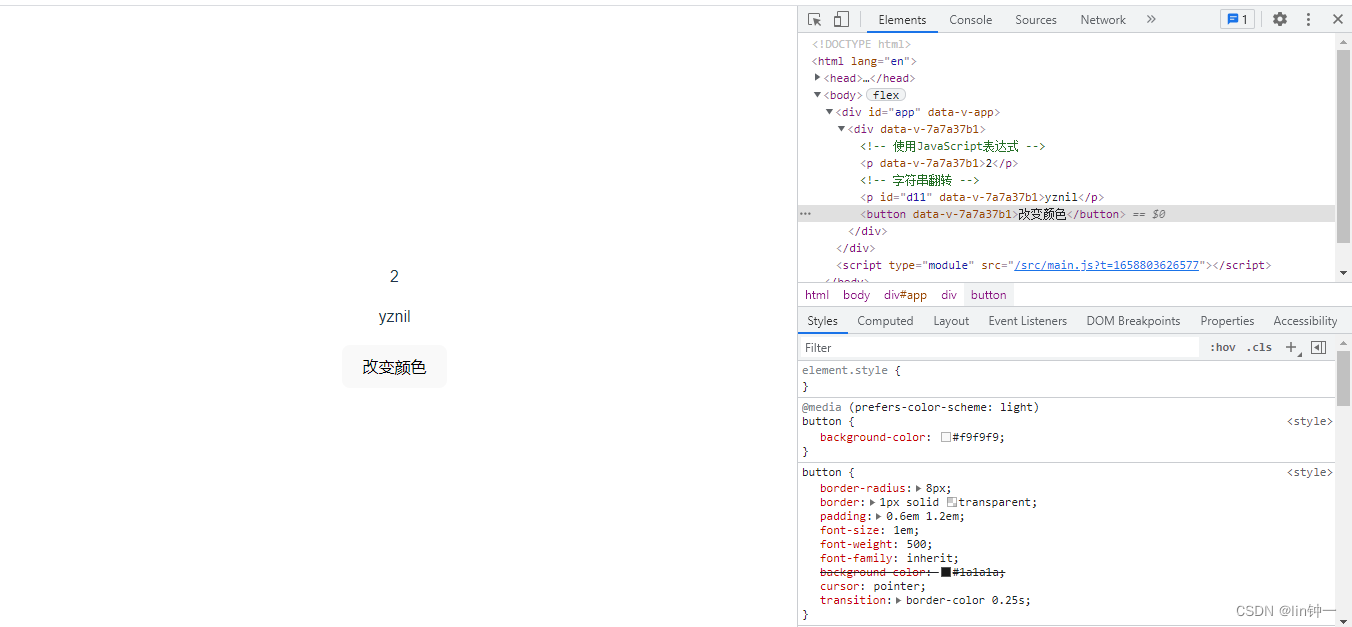Click the ellipsis beside the selected button node
Screen dimensions: 1352x627
[x=805, y=214]
